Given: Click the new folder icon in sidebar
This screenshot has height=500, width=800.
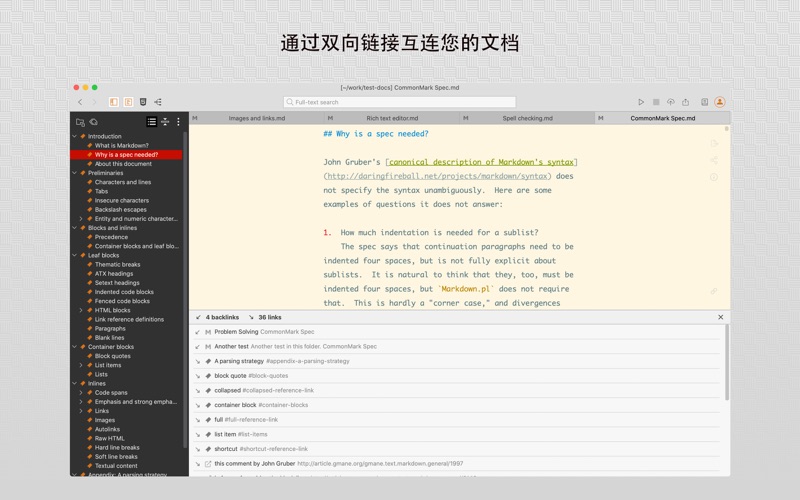Looking at the screenshot, I should [80, 122].
